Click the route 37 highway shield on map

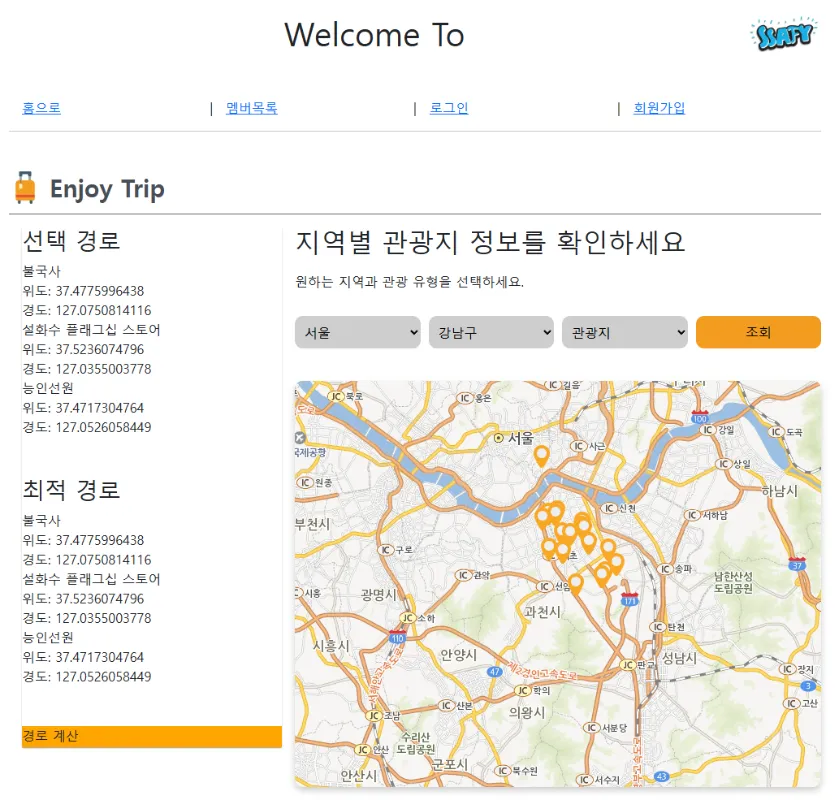tap(797, 563)
